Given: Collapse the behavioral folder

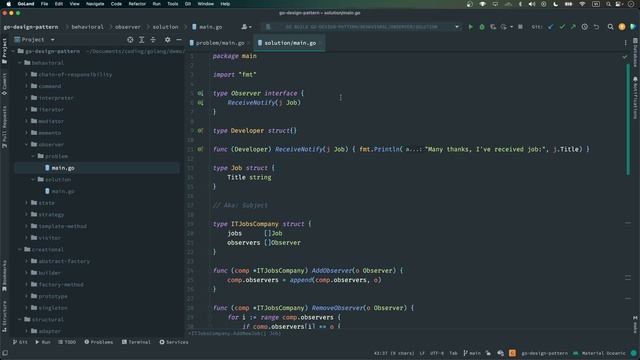Looking at the screenshot, I should click(x=20, y=63).
